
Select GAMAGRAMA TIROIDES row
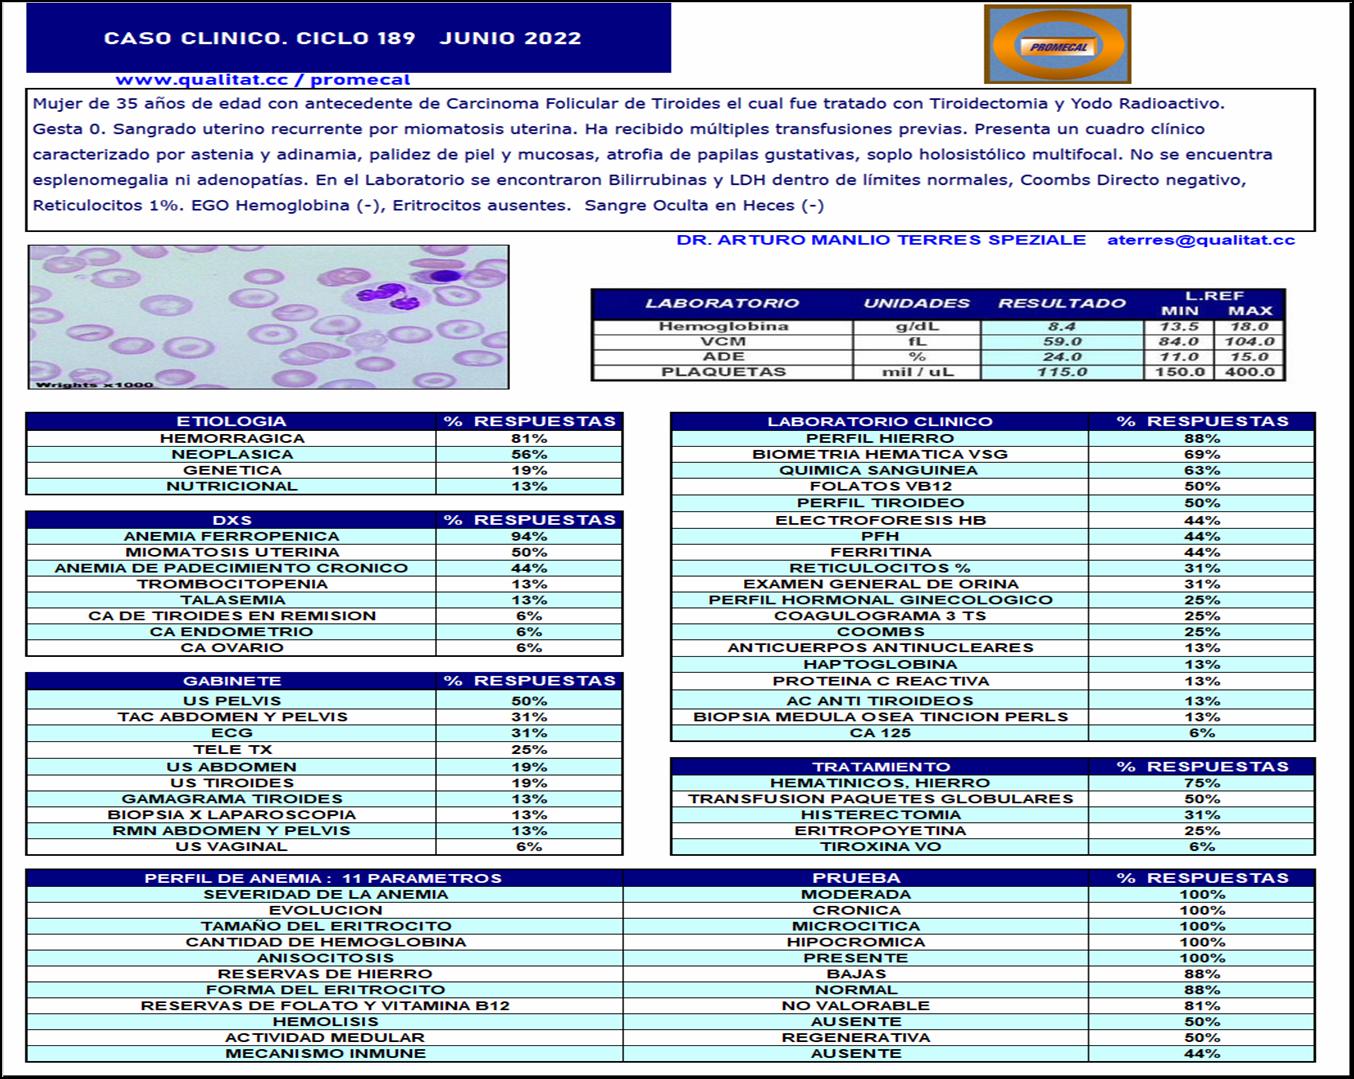[324, 799]
